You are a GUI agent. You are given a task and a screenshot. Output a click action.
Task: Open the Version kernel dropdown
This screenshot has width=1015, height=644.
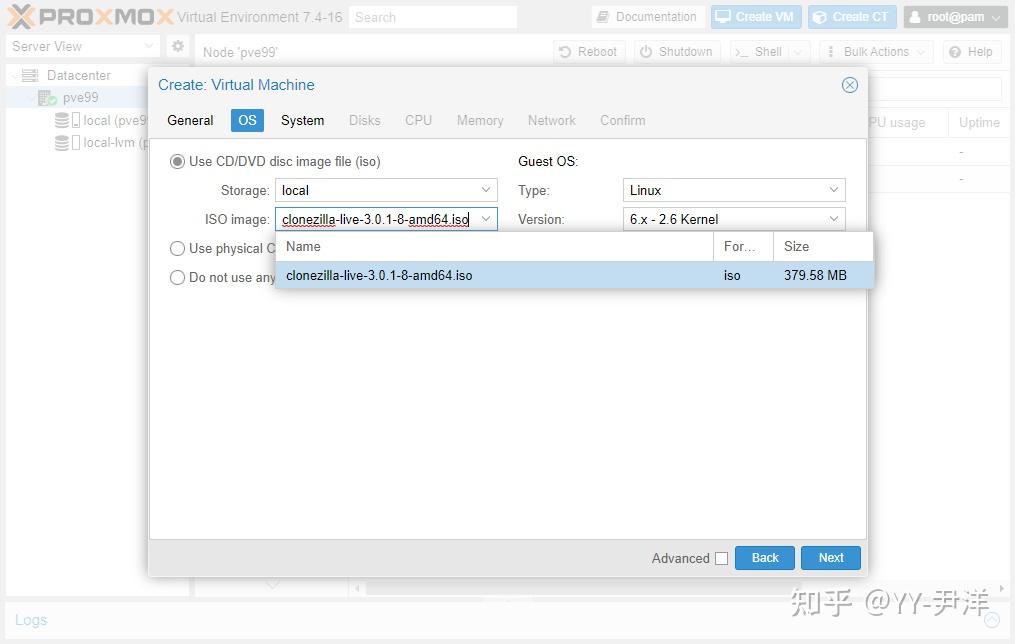pos(833,219)
